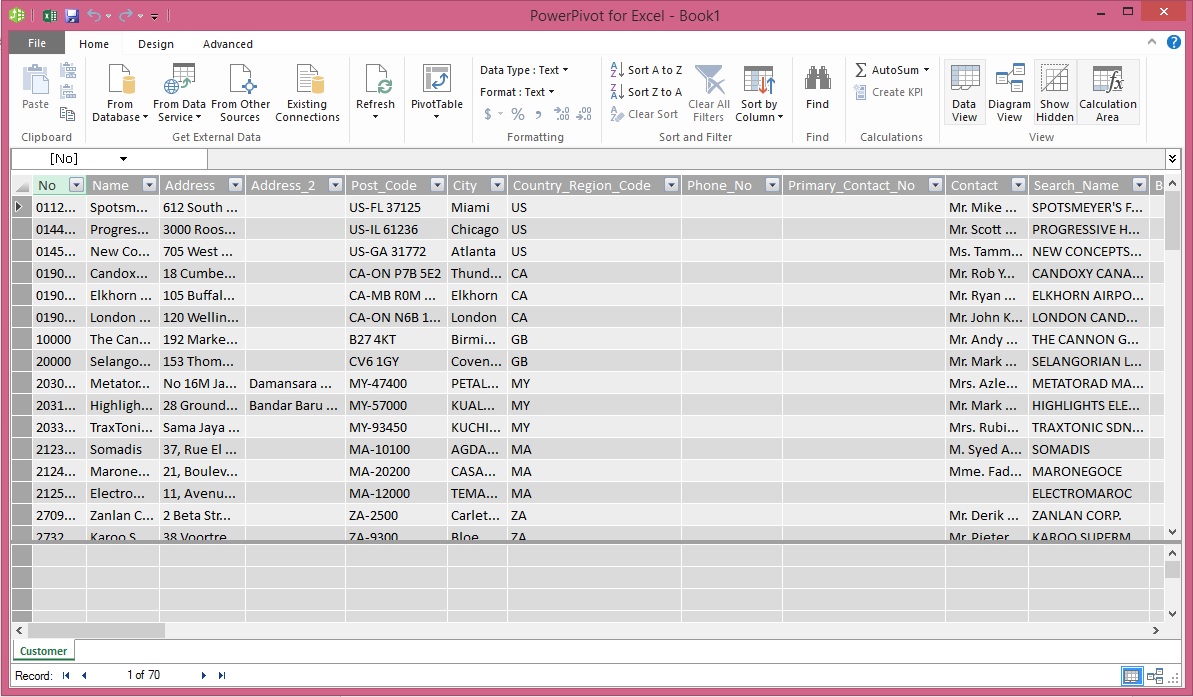Open the filter dropdown on the City column
The image size is (1193, 697).
point(496,185)
